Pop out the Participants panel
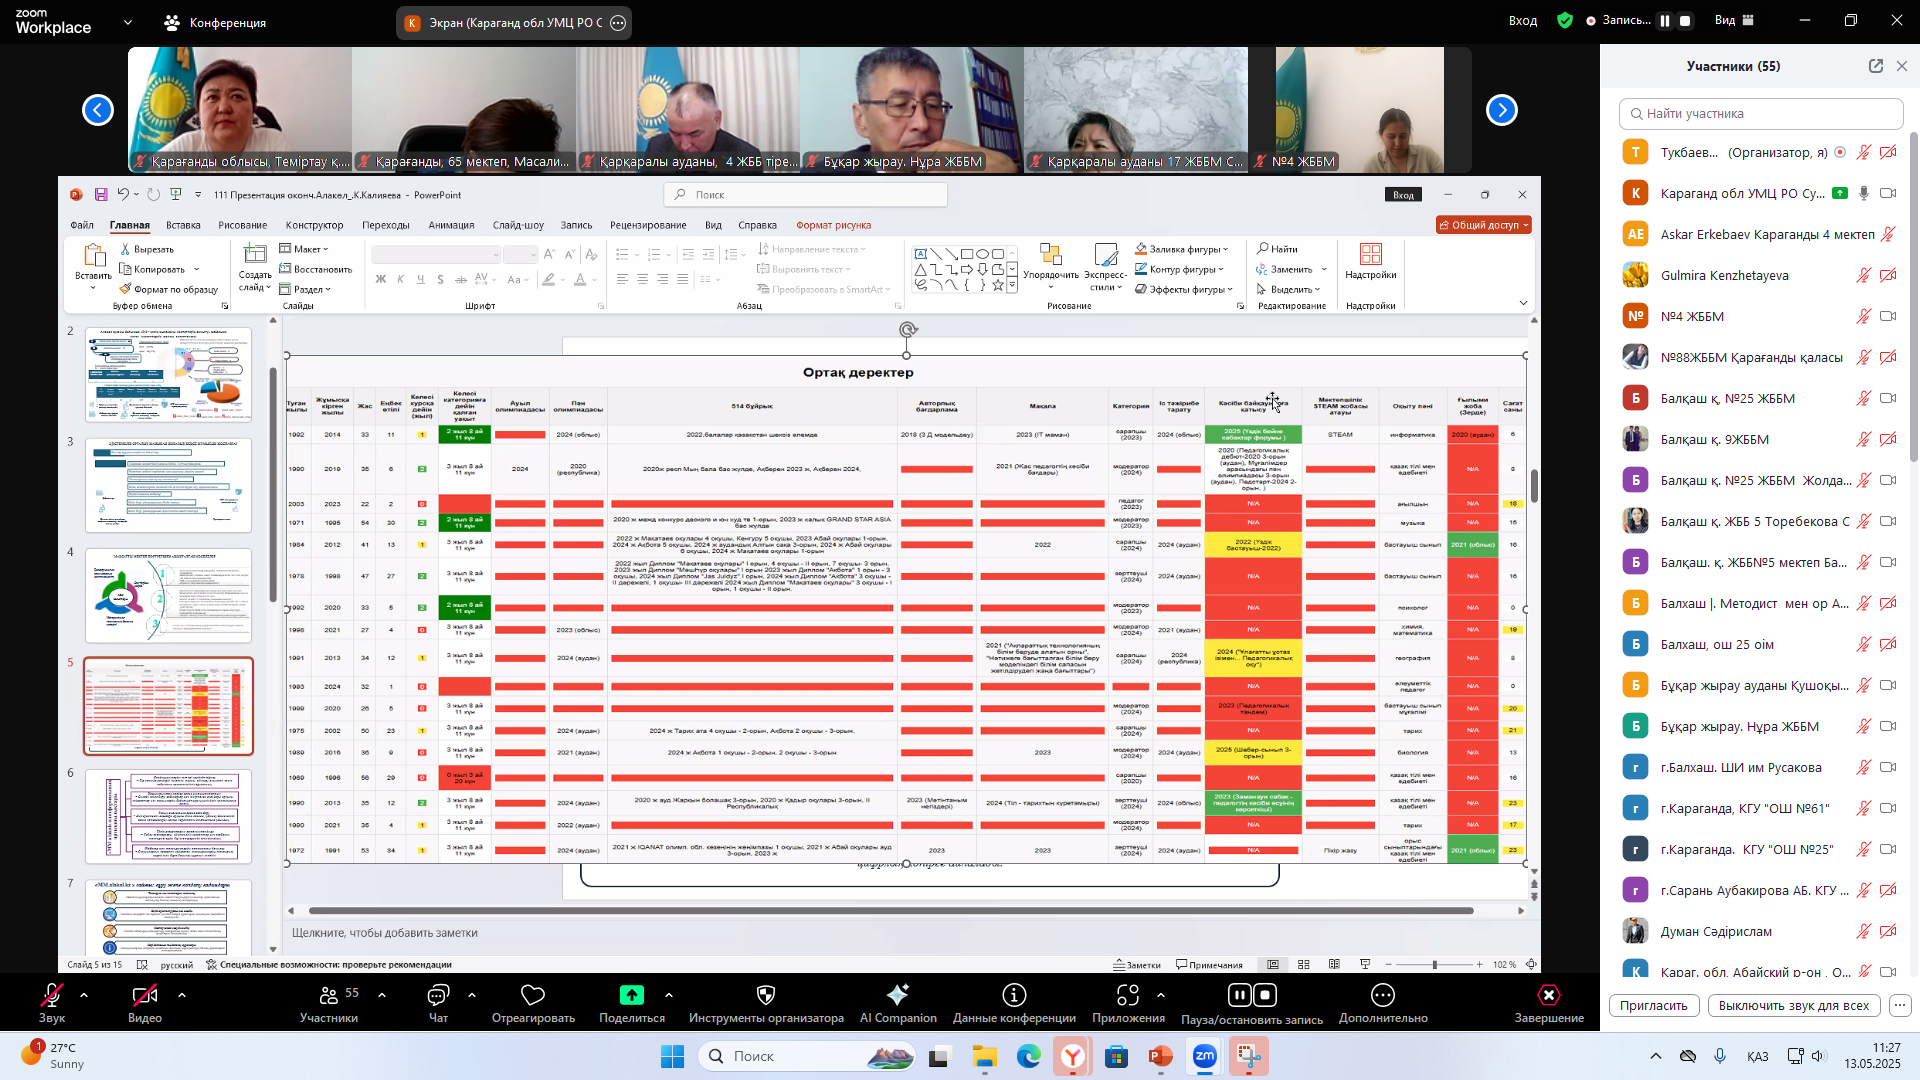 click(x=1875, y=66)
